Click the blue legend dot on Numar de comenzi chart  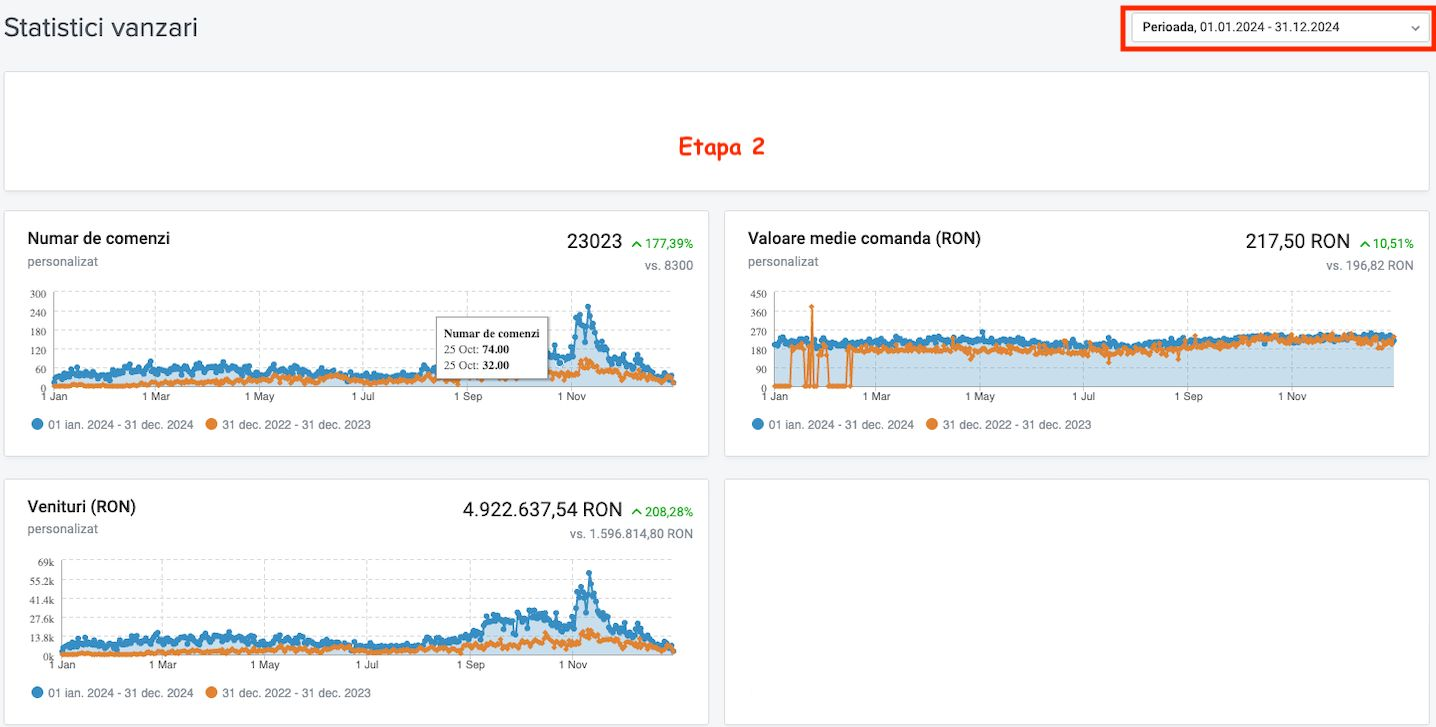(36, 424)
